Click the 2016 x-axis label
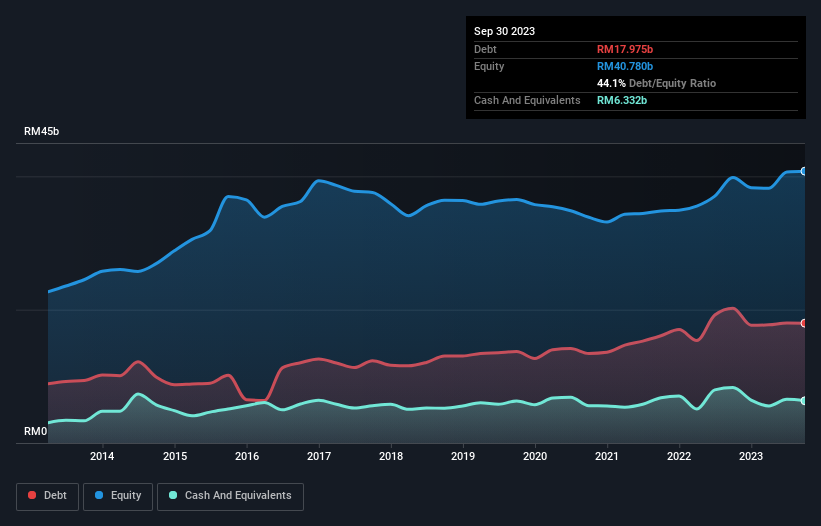This screenshot has width=821, height=526. [x=247, y=456]
